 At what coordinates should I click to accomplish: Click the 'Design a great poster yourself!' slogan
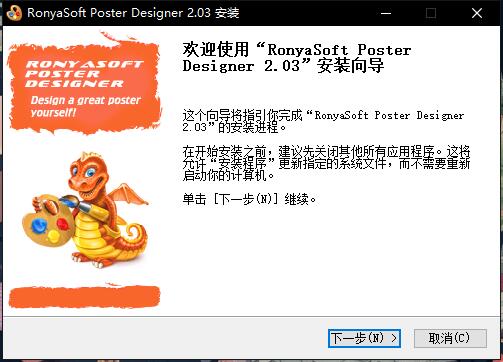pyautogui.click(x=85, y=106)
